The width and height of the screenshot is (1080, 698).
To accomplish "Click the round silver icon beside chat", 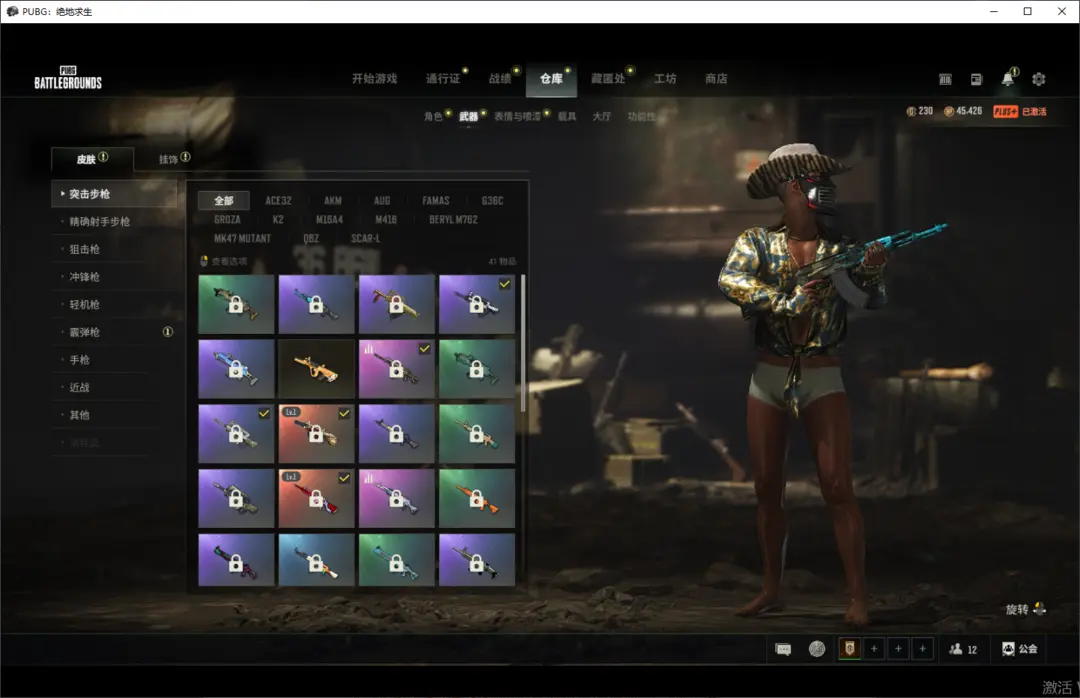I will 817,648.
